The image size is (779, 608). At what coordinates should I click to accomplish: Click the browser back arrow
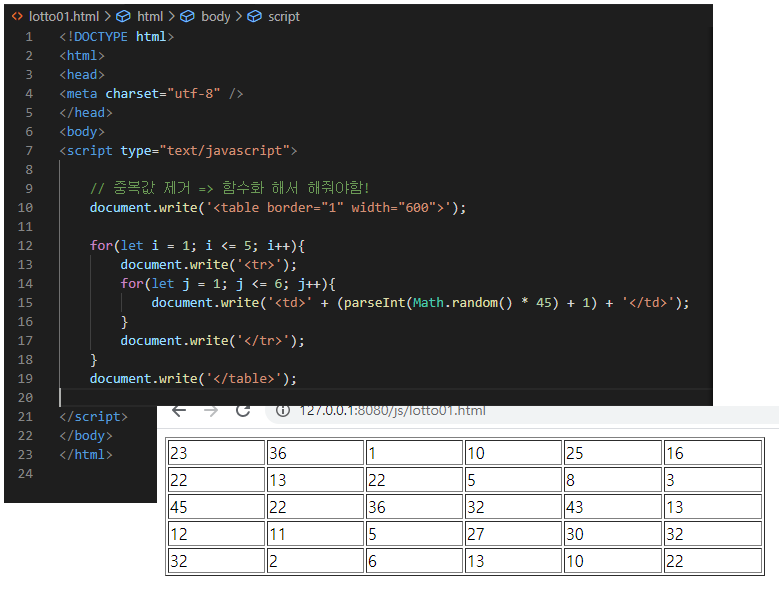(x=179, y=410)
